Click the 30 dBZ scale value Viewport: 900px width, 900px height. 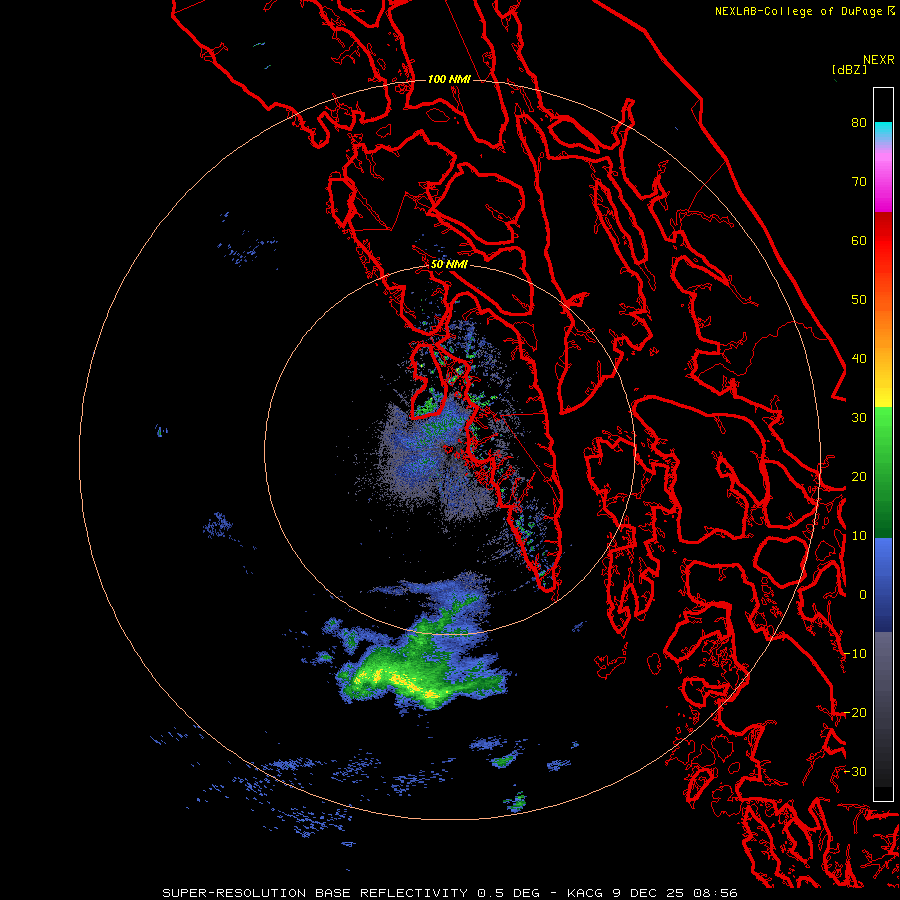pos(859,417)
